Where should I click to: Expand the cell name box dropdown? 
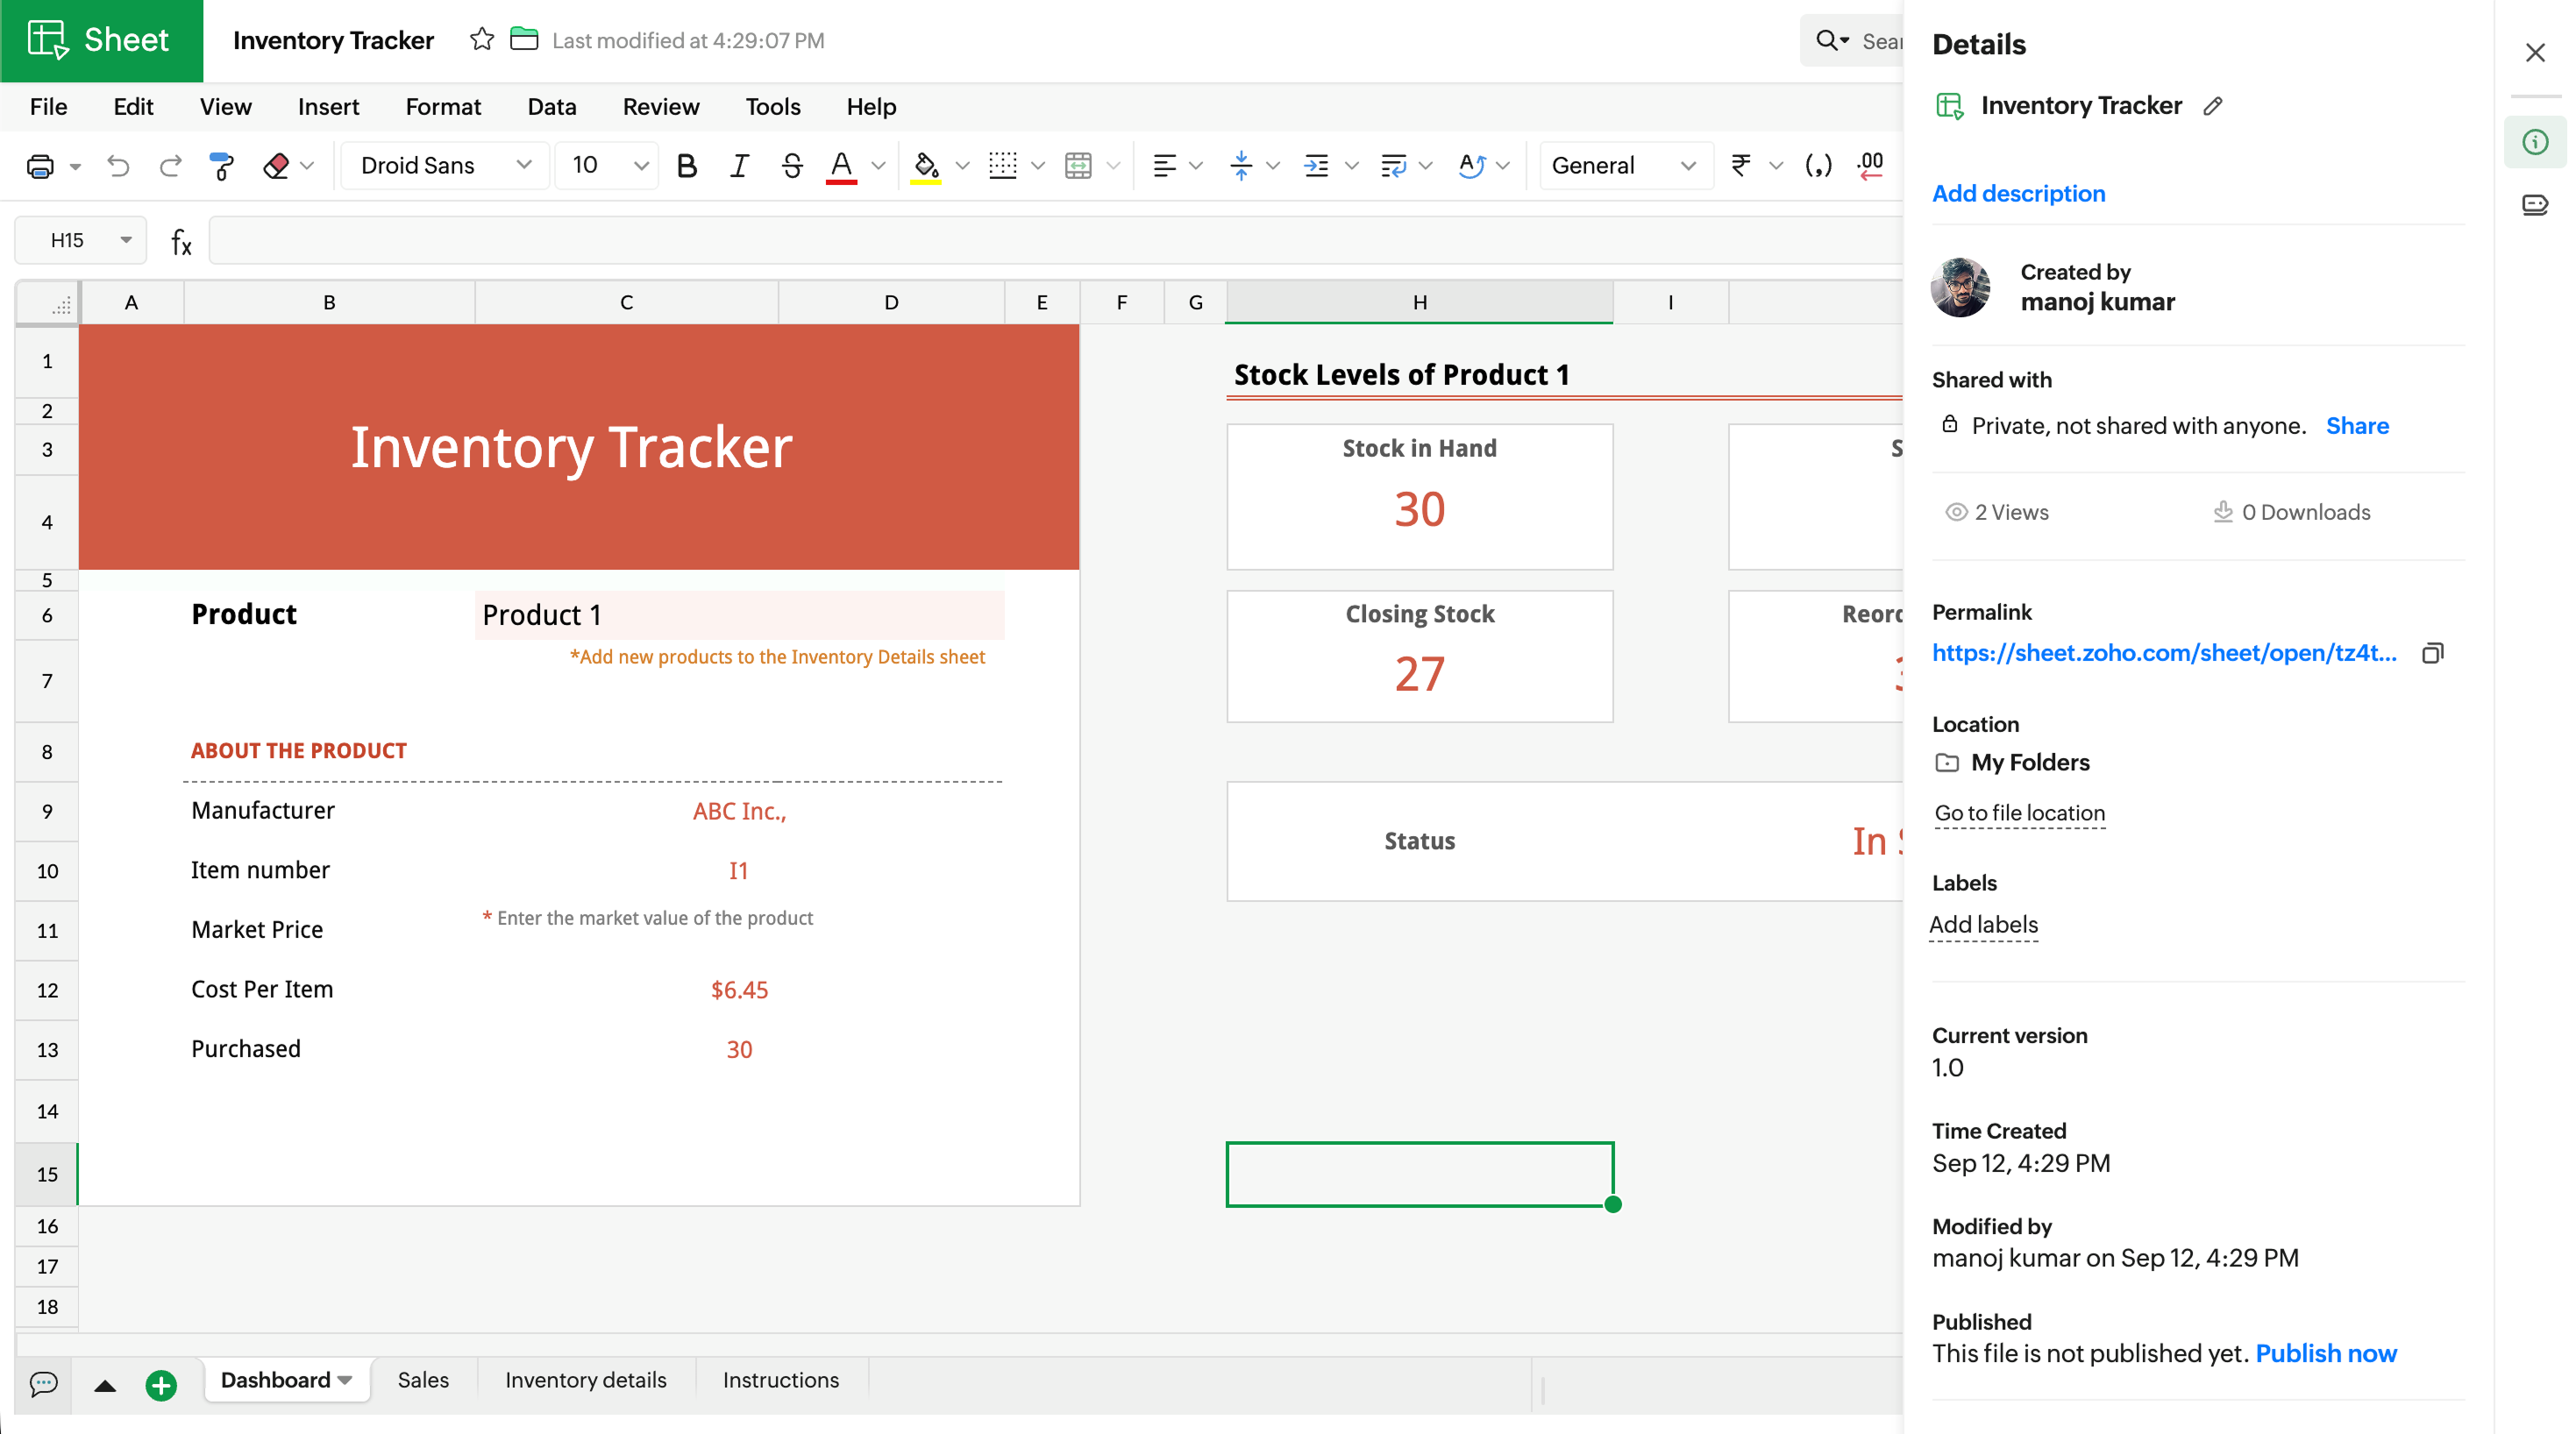pyautogui.click(x=126, y=240)
